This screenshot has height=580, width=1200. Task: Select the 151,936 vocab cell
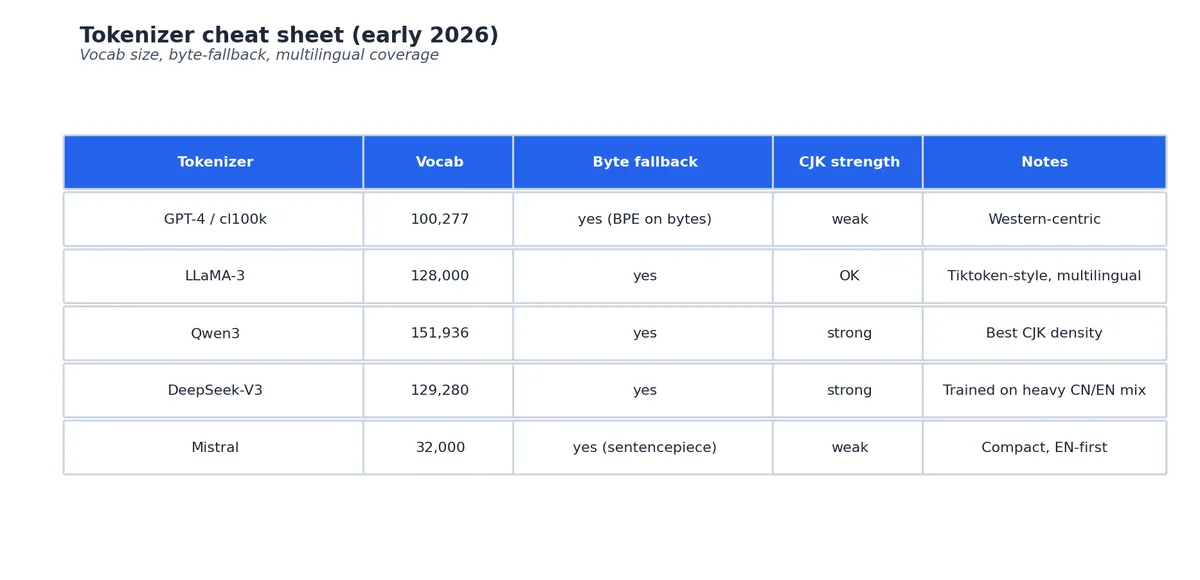pos(439,333)
